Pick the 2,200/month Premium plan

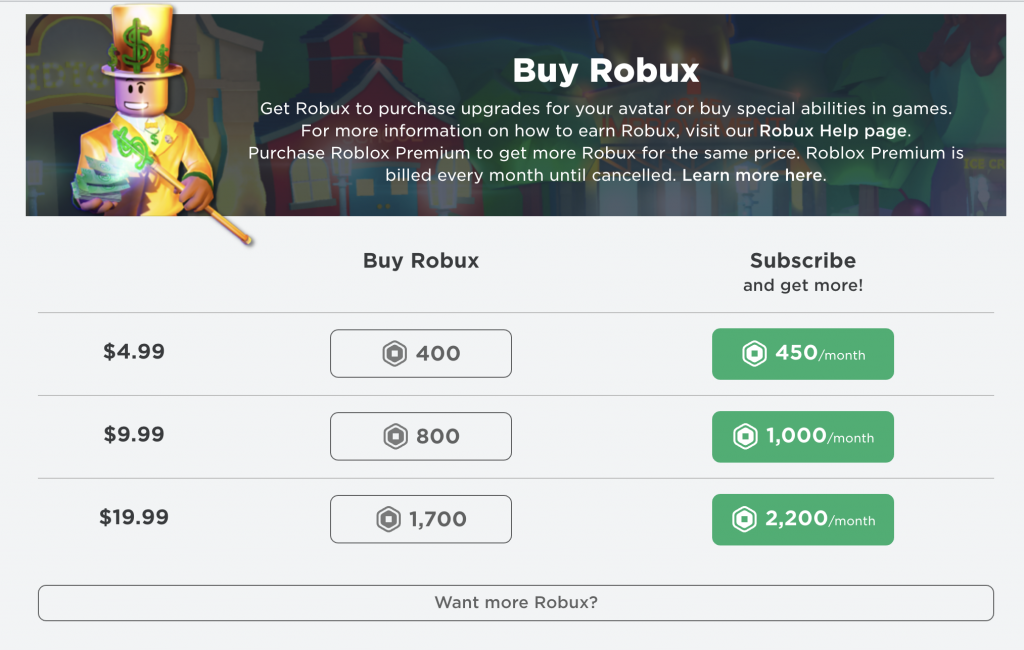[802, 519]
